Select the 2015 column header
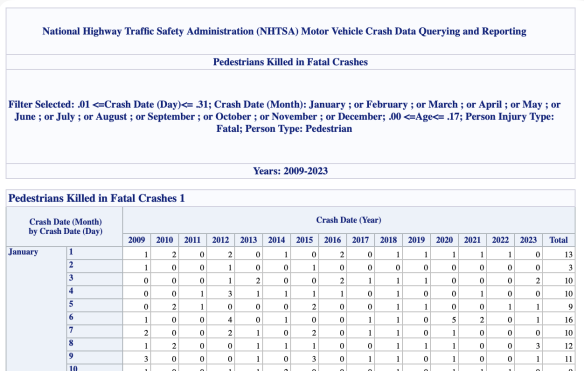The image size is (584, 371). [305, 240]
